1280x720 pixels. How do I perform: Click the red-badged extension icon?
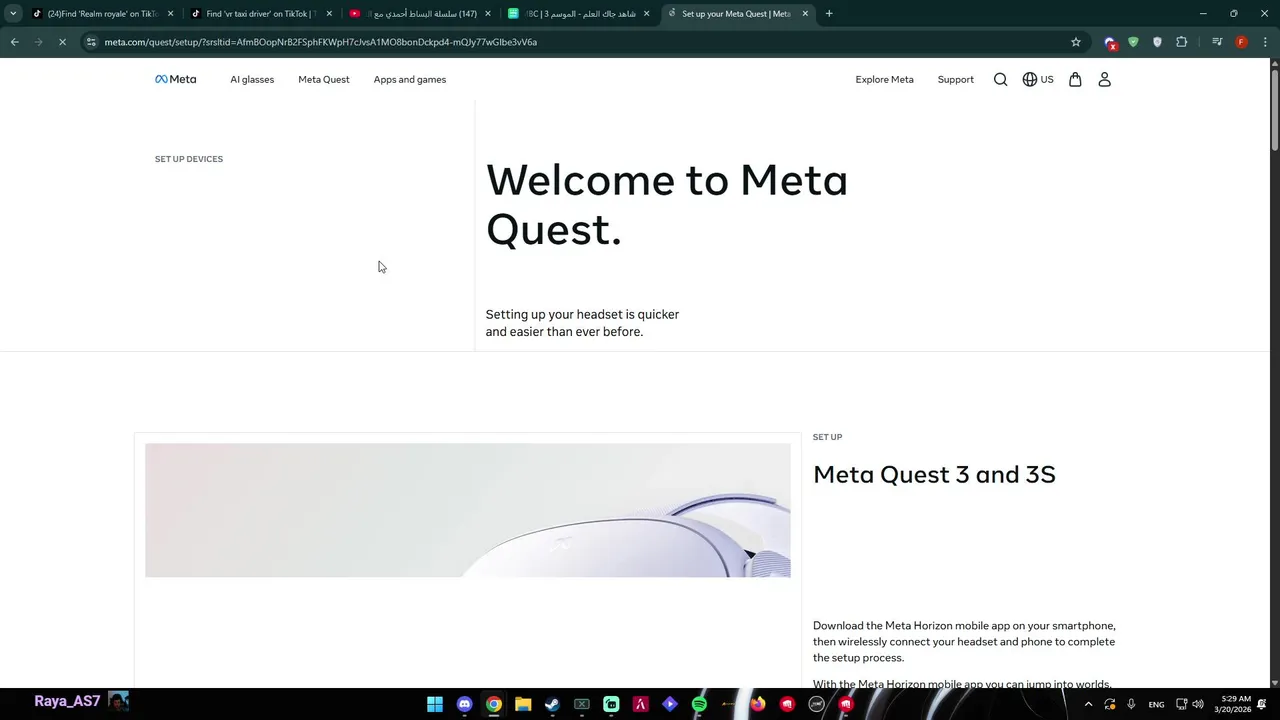click(x=1110, y=43)
